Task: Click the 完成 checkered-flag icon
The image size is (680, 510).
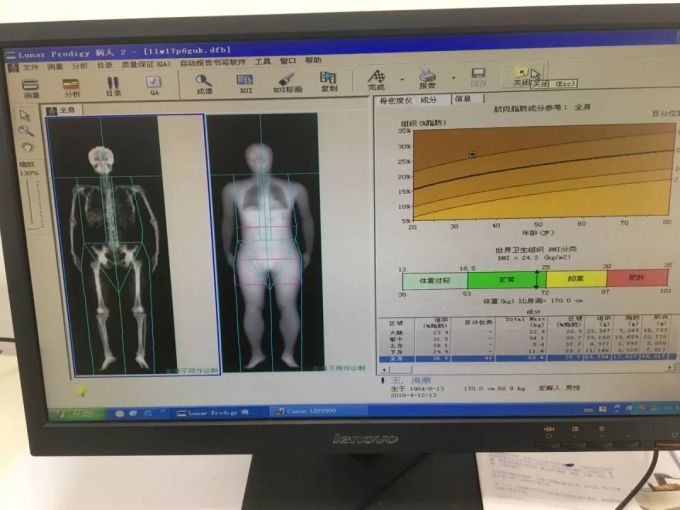Action: coord(376,80)
